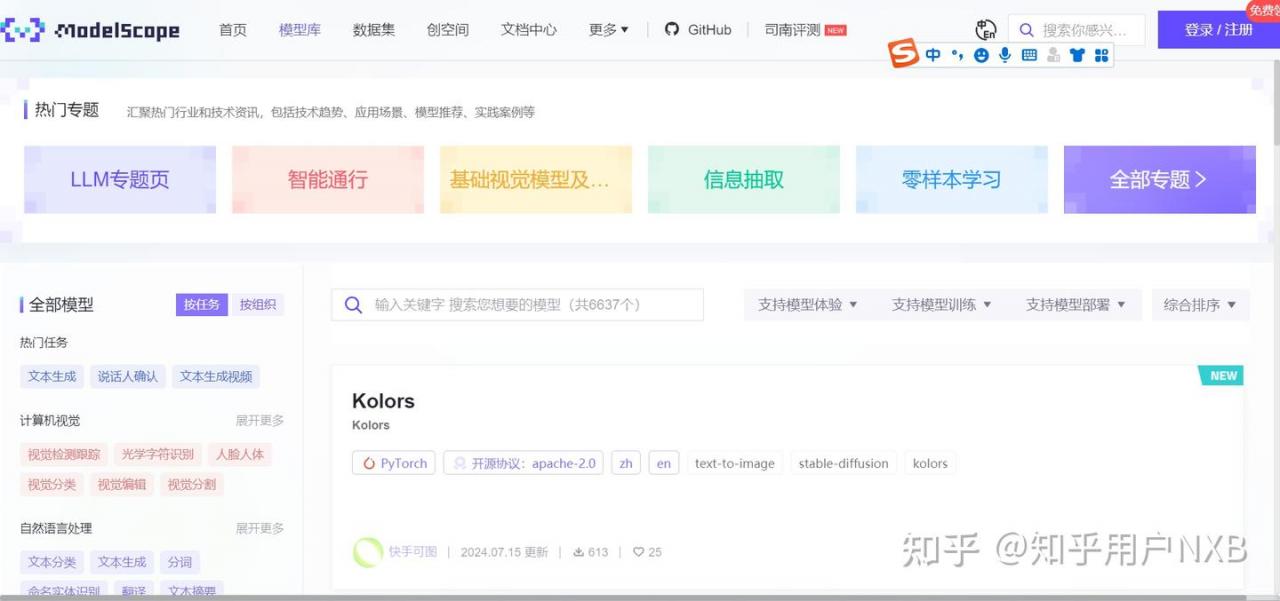Focus the top site search field

pyautogui.click(x=1077, y=30)
